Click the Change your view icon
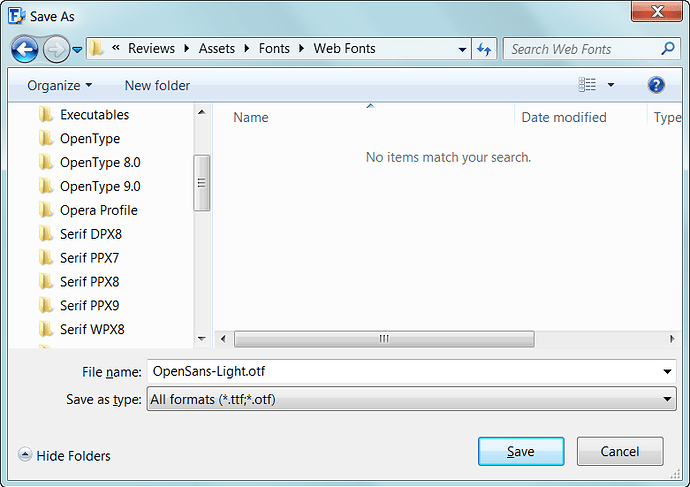 [x=587, y=85]
